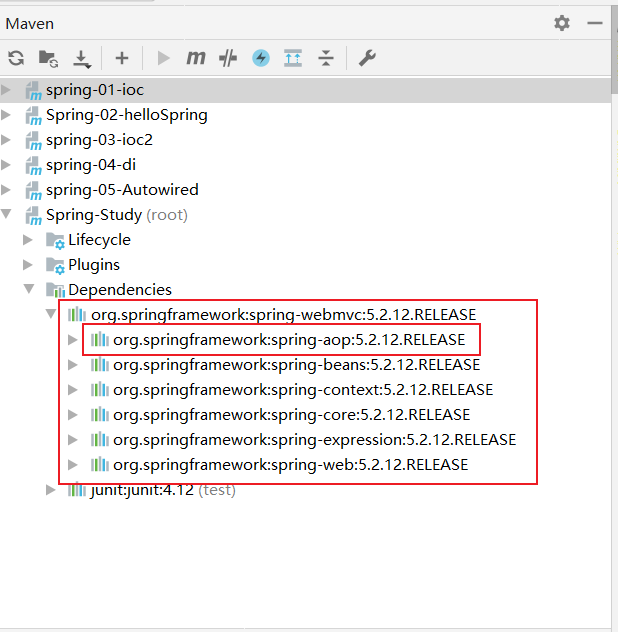The image size is (618, 632).
Task: Toggle Skip Tests mode lightning icon
Action: click(261, 58)
